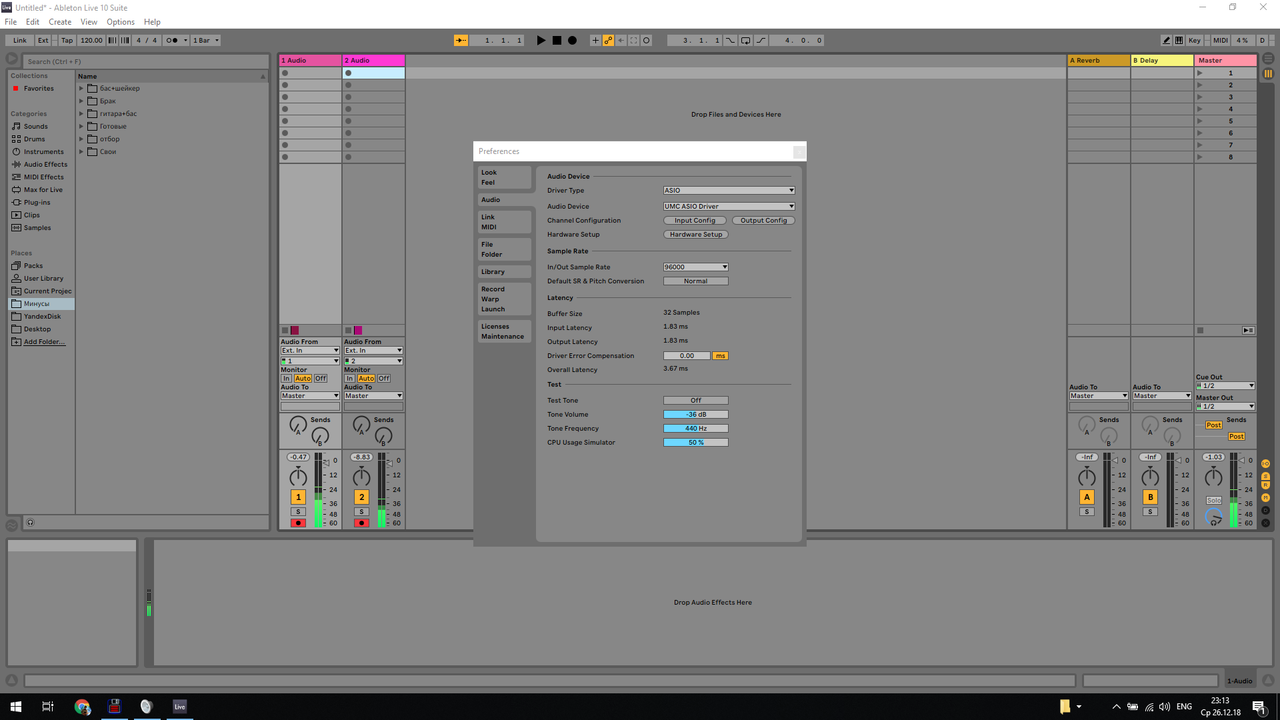Set track 1 Monitor to In
This screenshot has width=1280, height=720.
coord(286,378)
